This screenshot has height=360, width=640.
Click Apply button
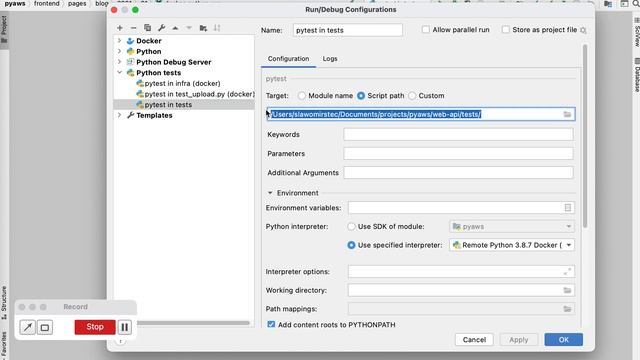518,340
